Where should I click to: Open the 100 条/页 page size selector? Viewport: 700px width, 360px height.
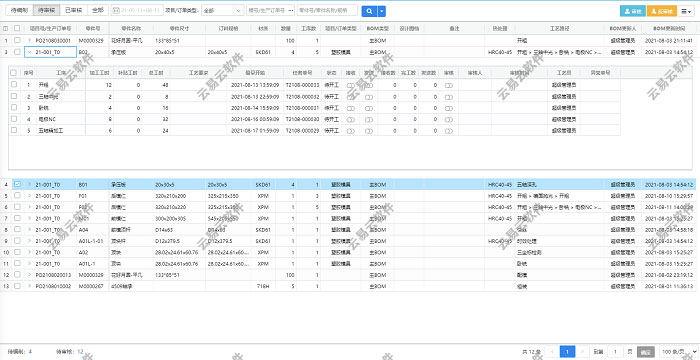coord(678,352)
